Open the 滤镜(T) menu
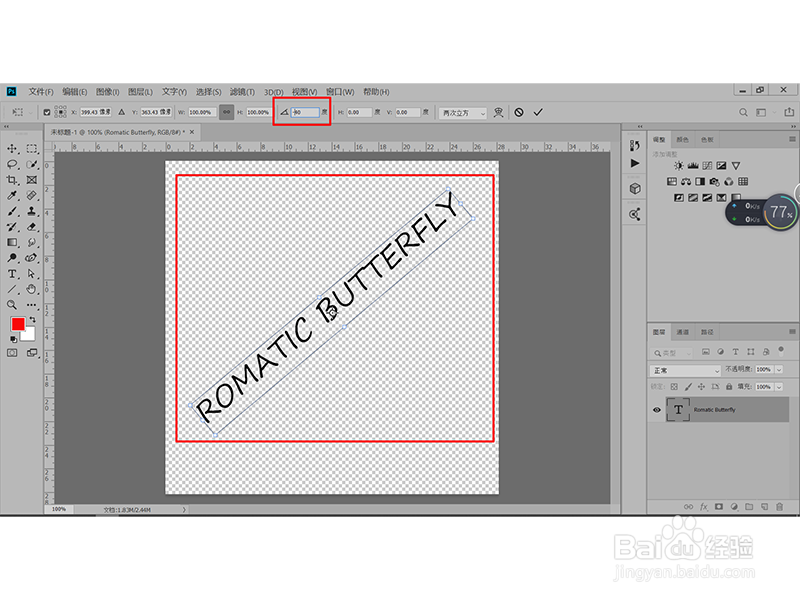 pyautogui.click(x=242, y=92)
